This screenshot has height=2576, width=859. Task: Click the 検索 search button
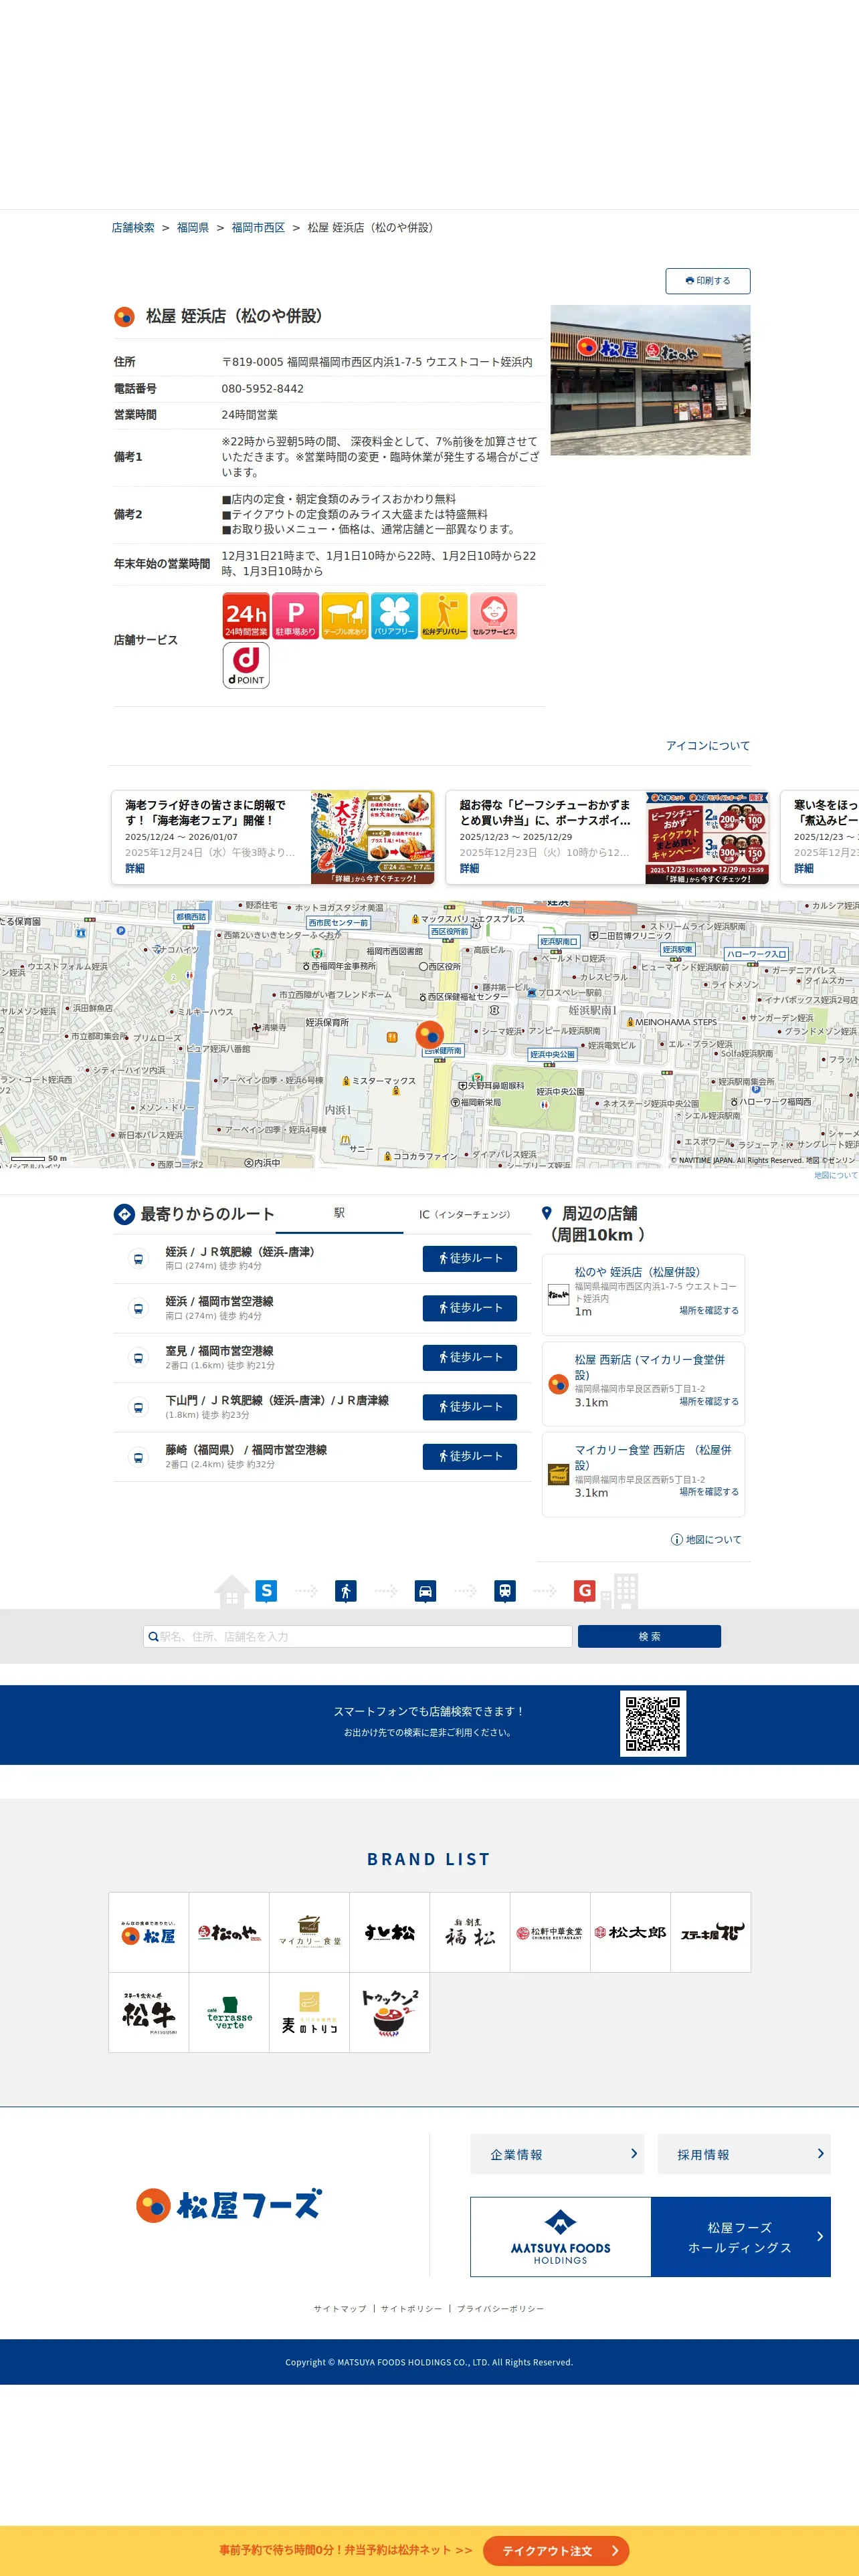(649, 1636)
